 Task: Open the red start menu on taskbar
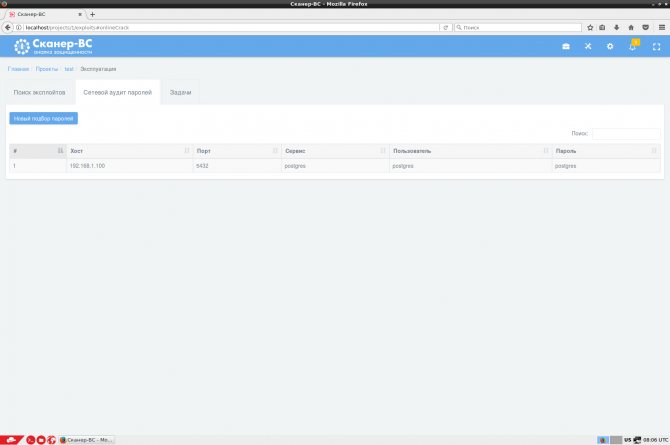click(x=12, y=440)
